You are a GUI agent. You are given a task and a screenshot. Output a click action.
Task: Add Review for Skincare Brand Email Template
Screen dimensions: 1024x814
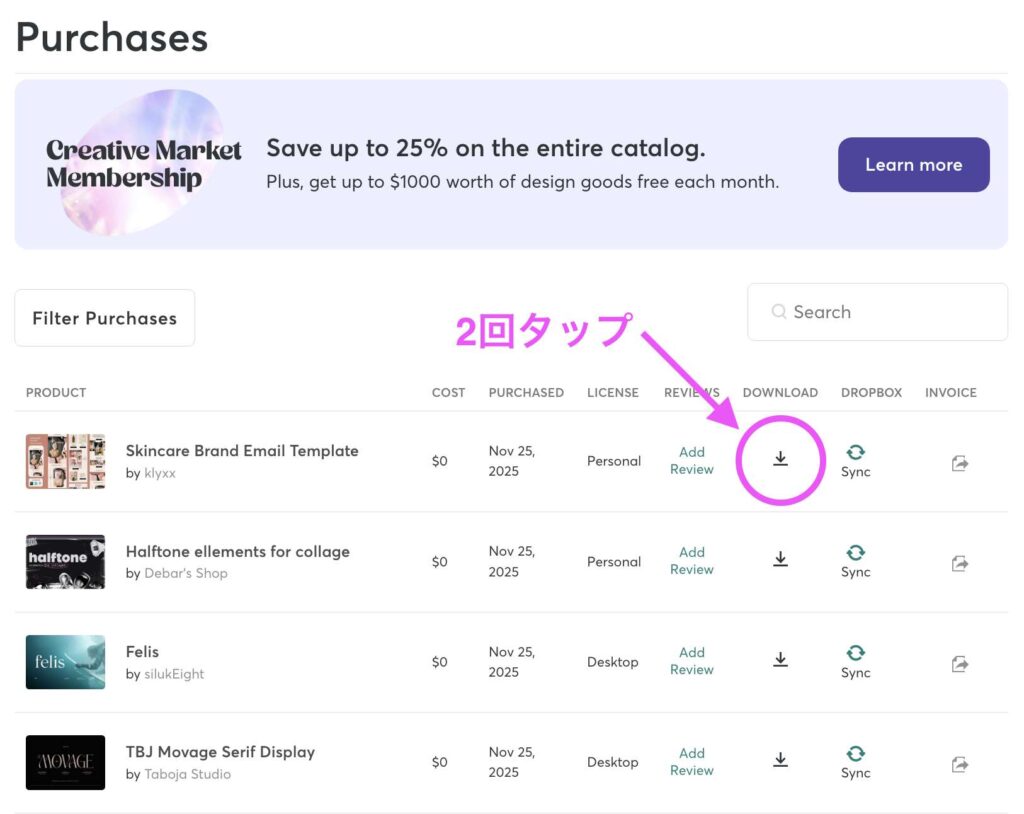coord(692,461)
